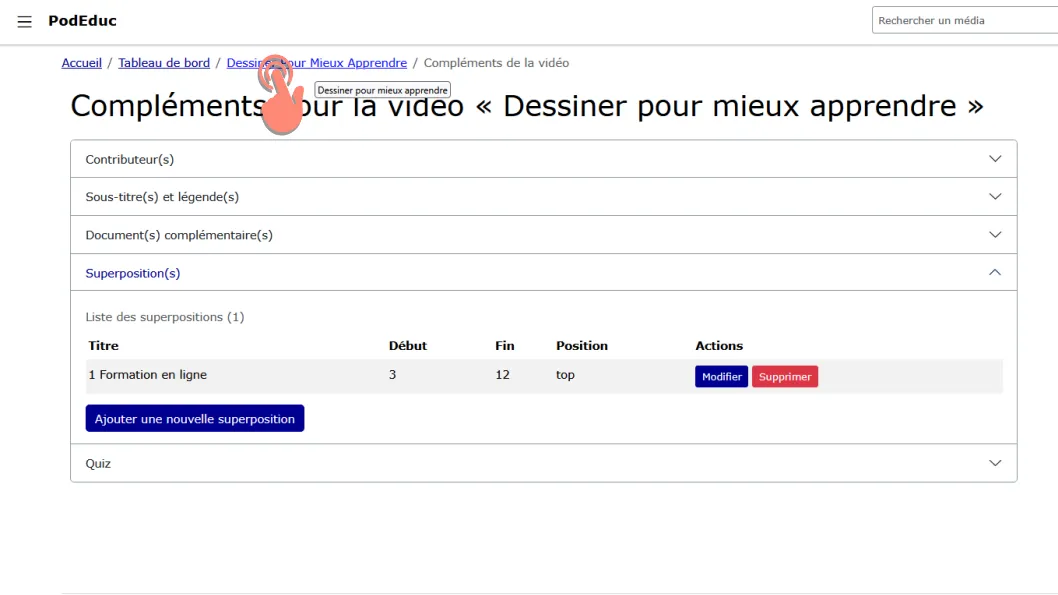Click the Actions column header

[x=719, y=345]
